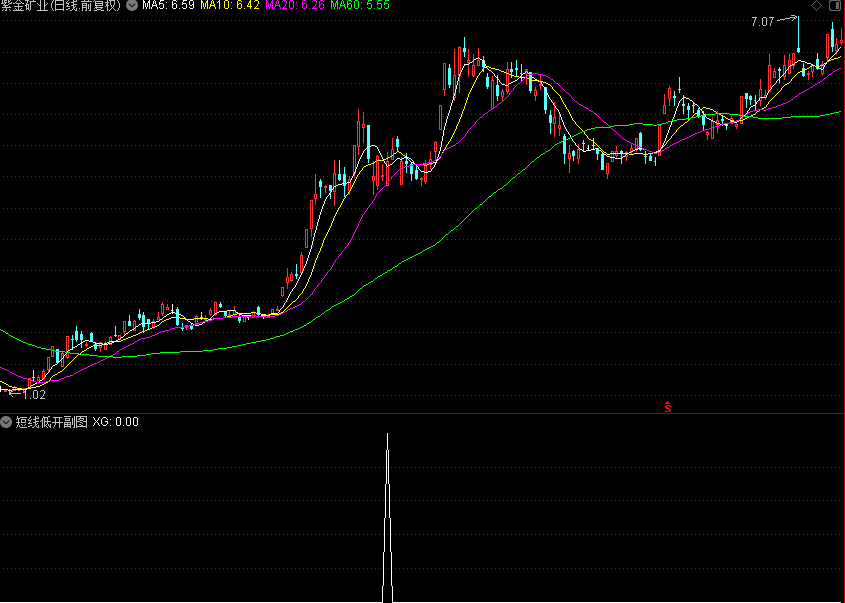The image size is (845, 603).
Task: Toggle the side panel icon at top right
Action: click(837, 5)
